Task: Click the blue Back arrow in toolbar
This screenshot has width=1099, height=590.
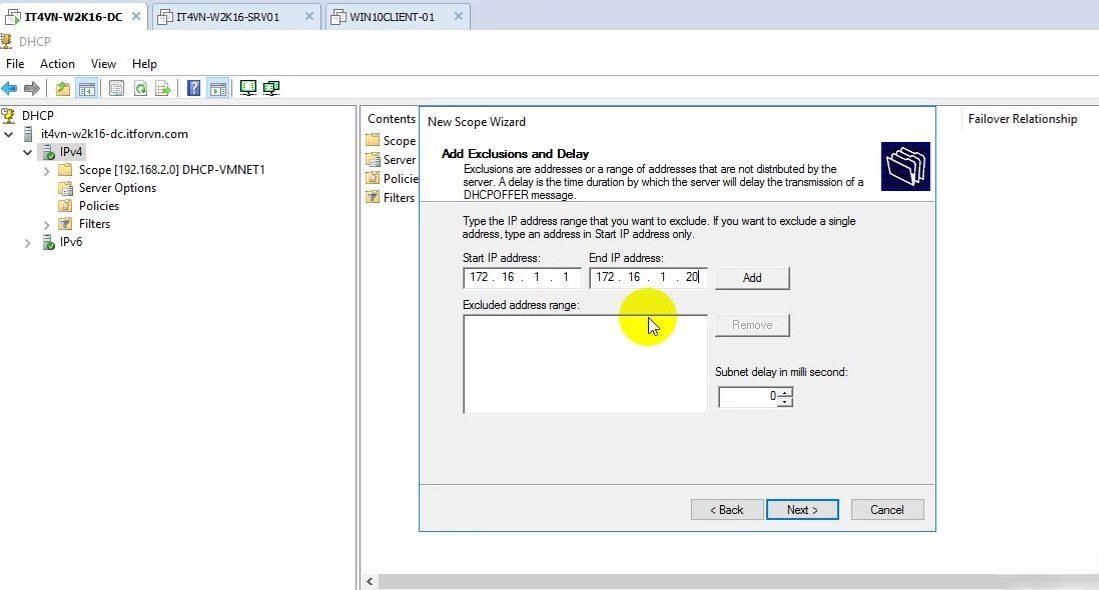Action: coord(10,88)
